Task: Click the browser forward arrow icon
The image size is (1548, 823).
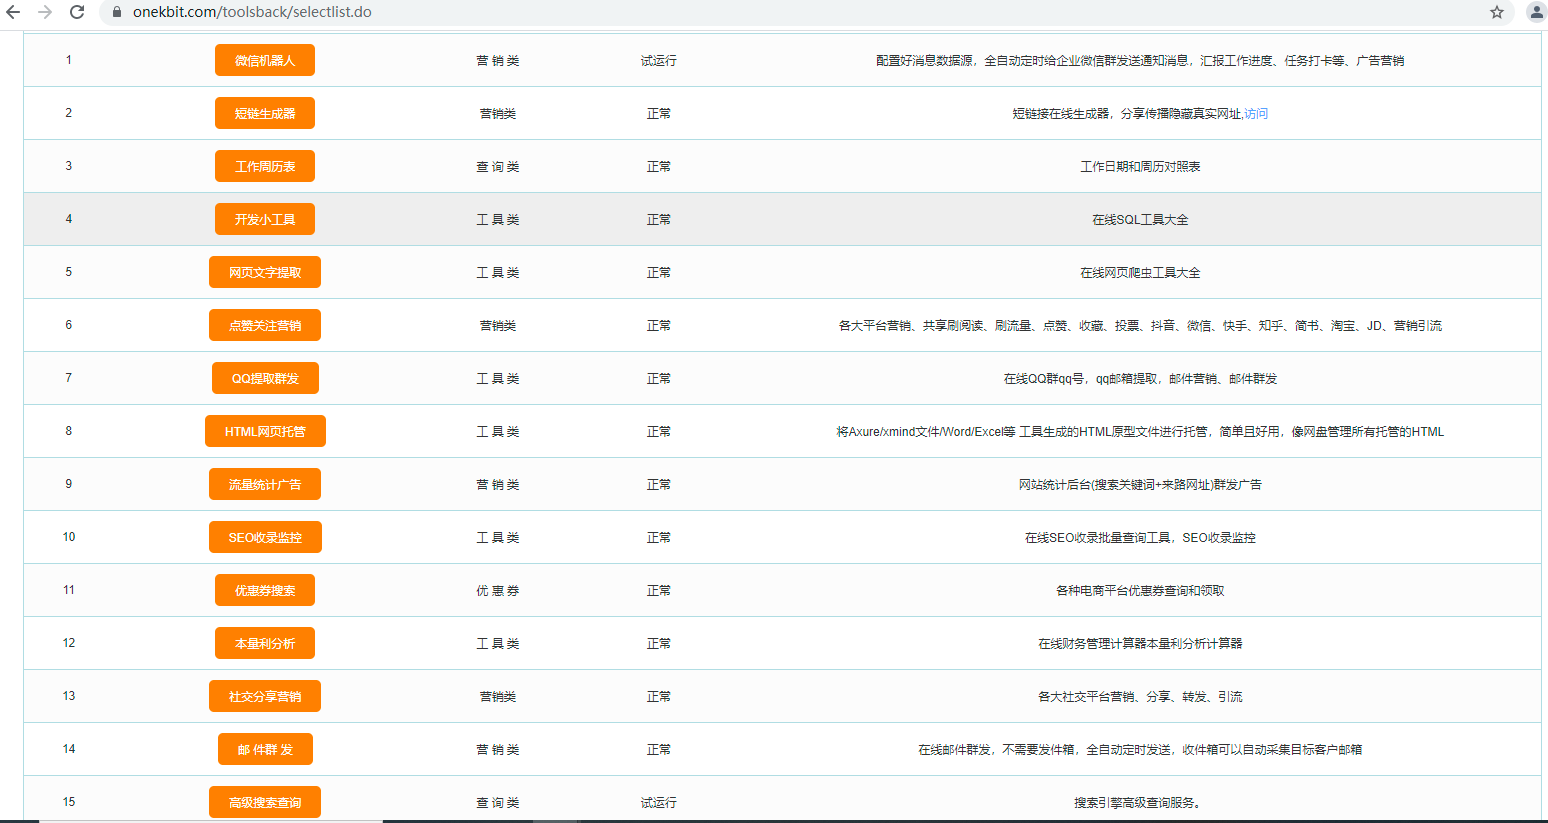Action: tap(45, 13)
